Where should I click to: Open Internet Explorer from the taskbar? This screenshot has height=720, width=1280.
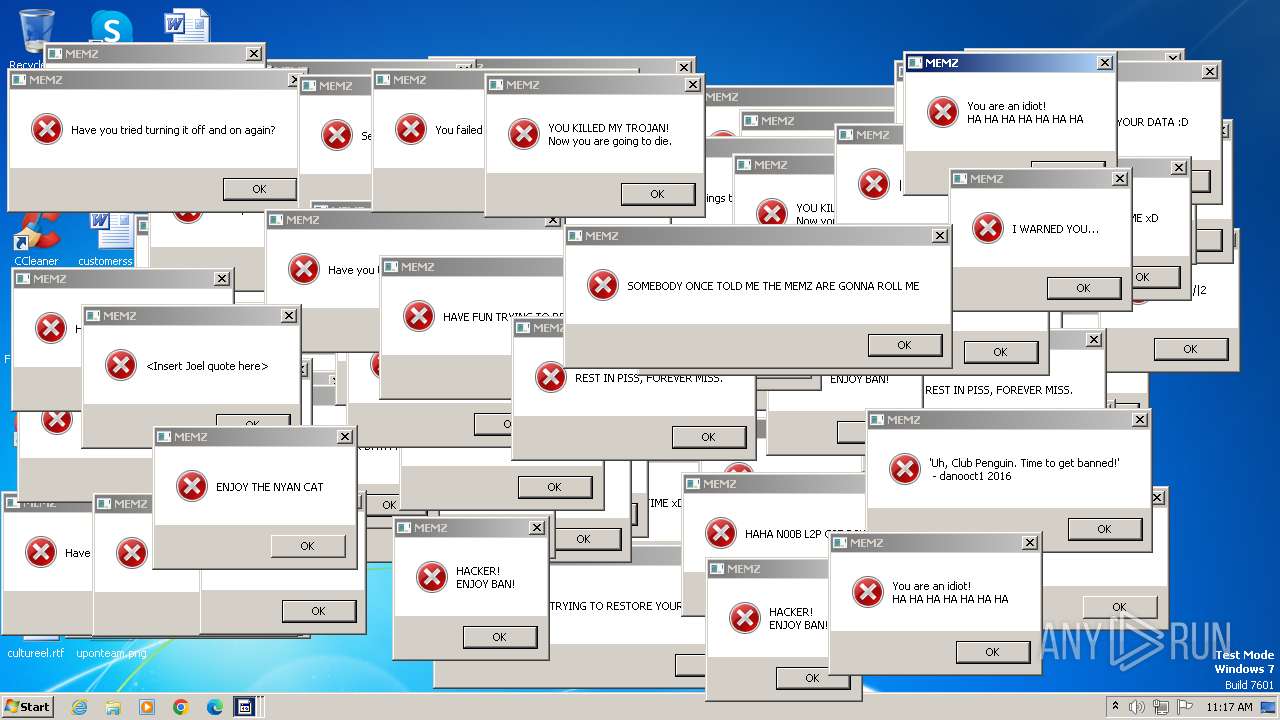tap(79, 707)
